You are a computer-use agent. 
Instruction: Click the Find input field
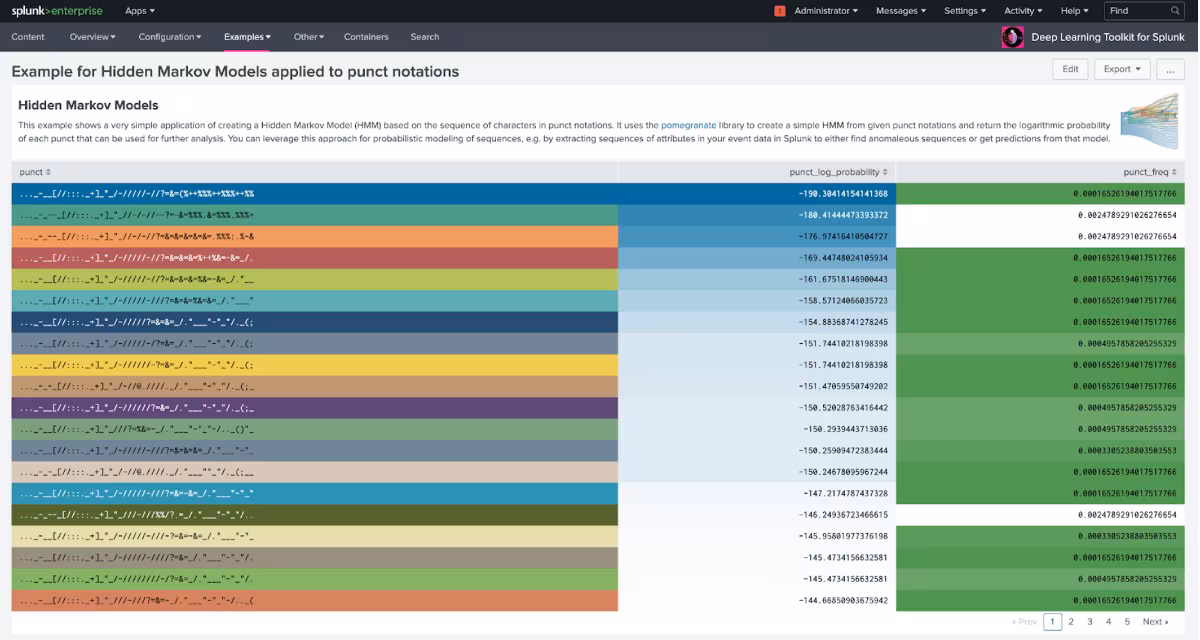tap(1136, 11)
